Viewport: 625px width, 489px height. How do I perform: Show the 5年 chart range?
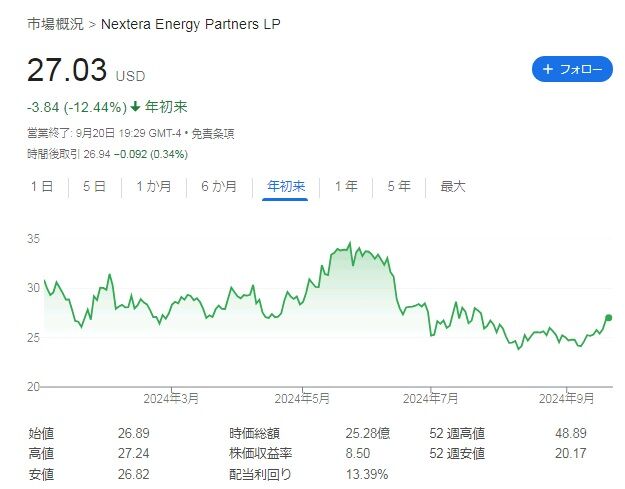click(x=398, y=186)
